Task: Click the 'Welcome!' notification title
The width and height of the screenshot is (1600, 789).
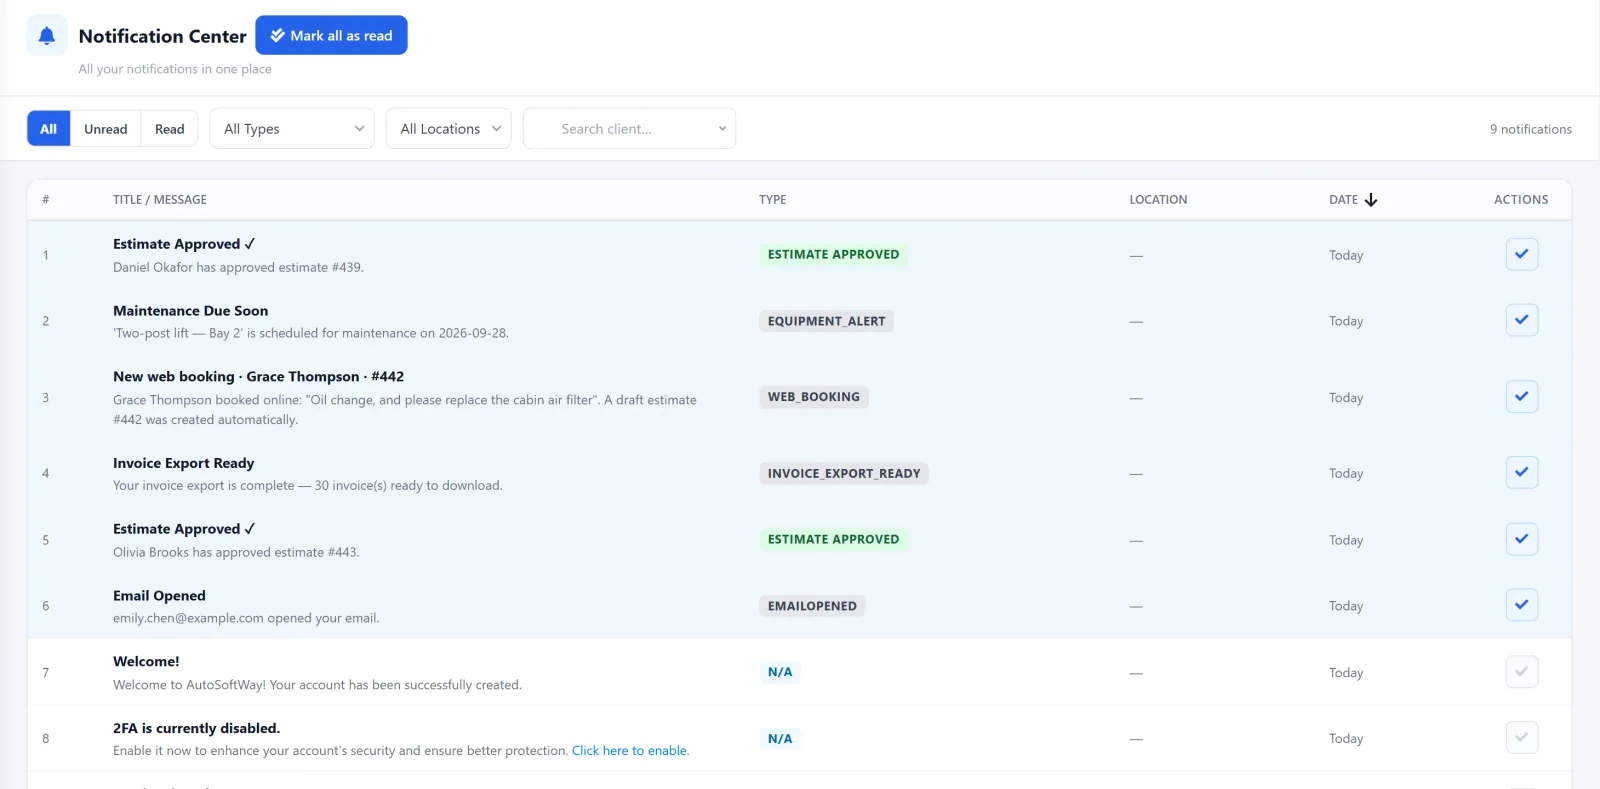Action: 146,662
